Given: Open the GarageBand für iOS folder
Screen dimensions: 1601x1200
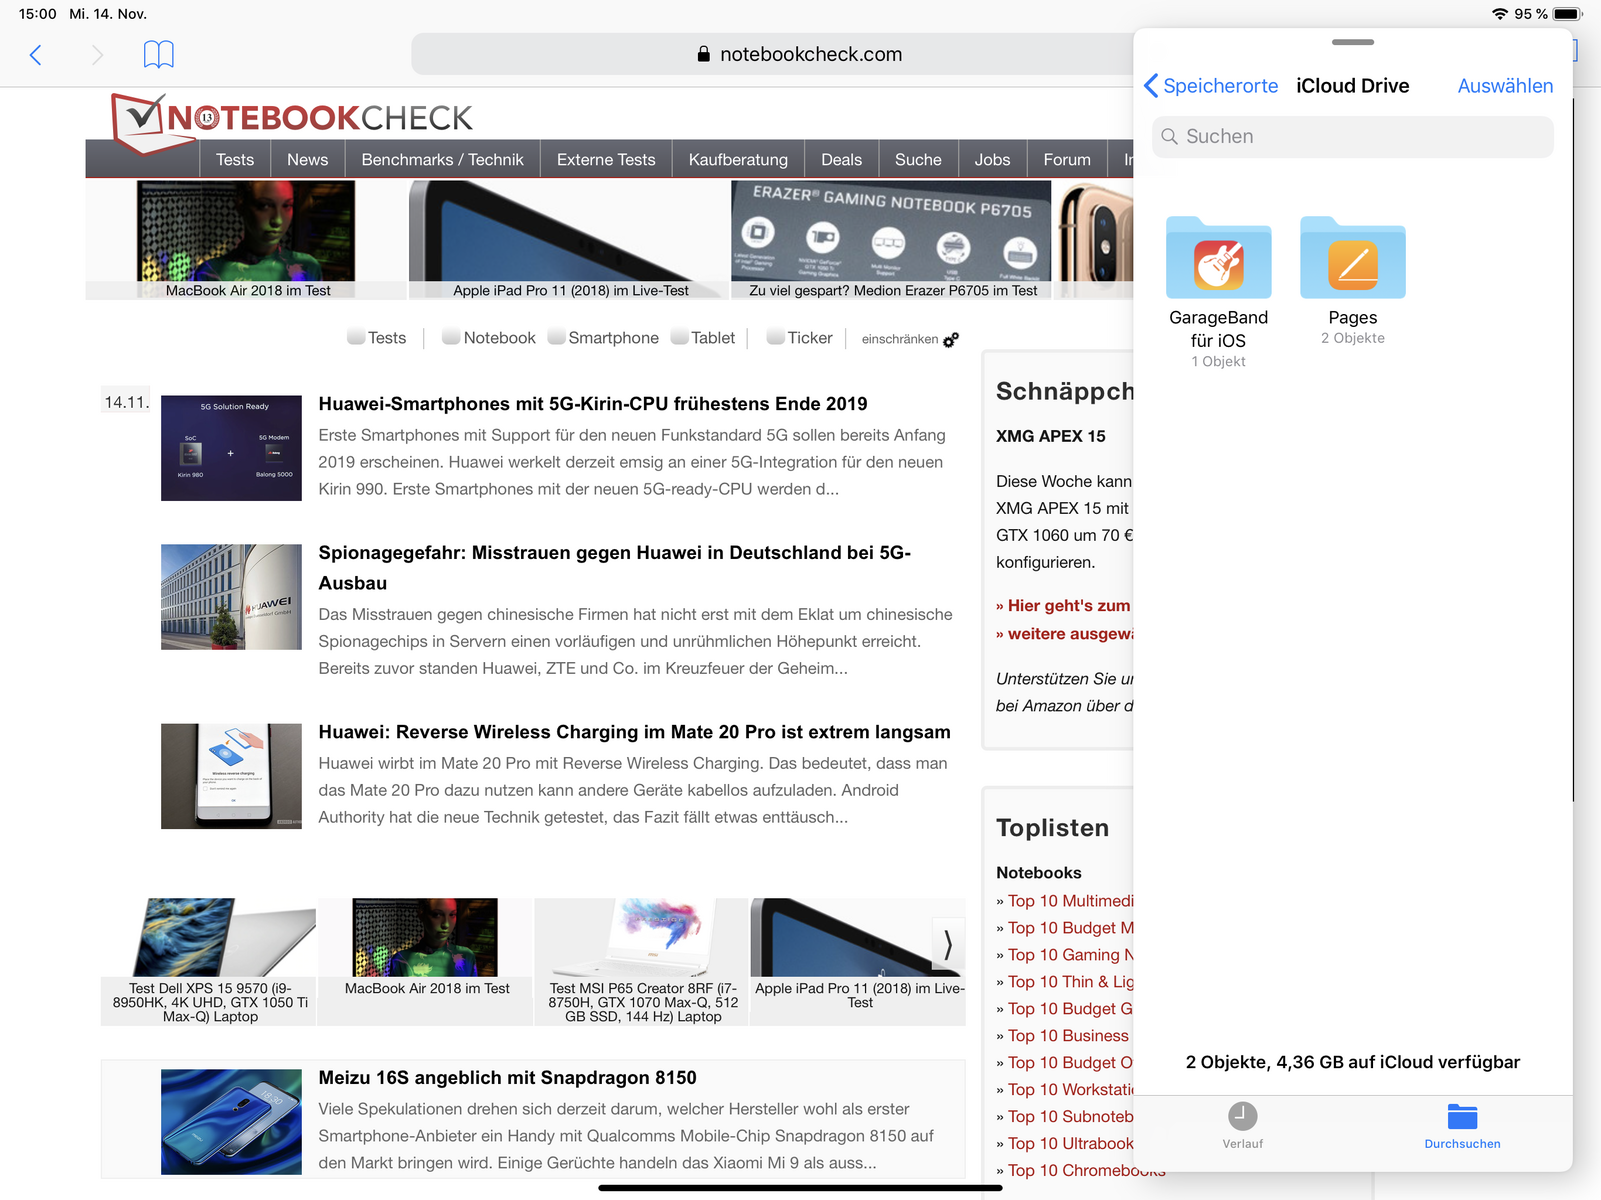Looking at the screenshot, I should pyautogui.click(x=1218, y=292).
